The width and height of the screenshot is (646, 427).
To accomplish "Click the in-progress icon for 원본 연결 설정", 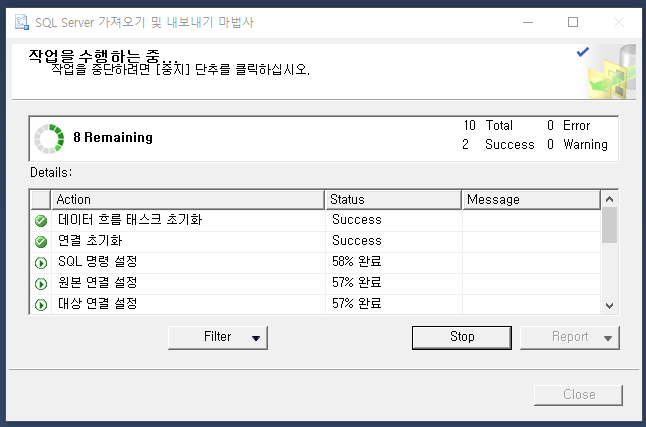I will [x=41, y=284].
